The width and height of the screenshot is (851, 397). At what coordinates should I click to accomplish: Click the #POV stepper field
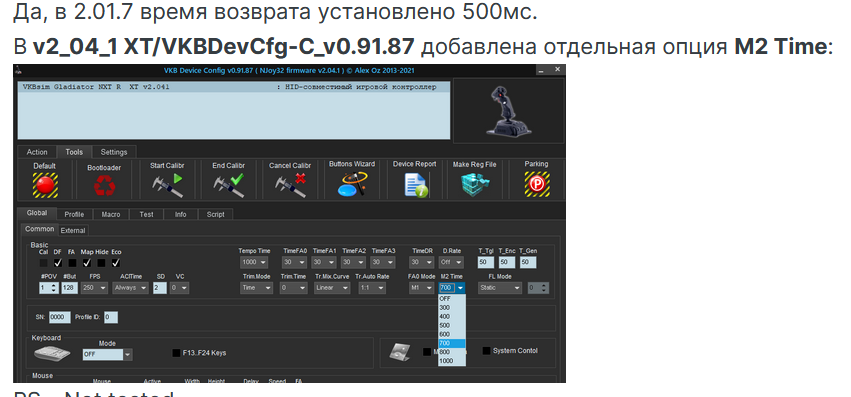click(49, 288)
